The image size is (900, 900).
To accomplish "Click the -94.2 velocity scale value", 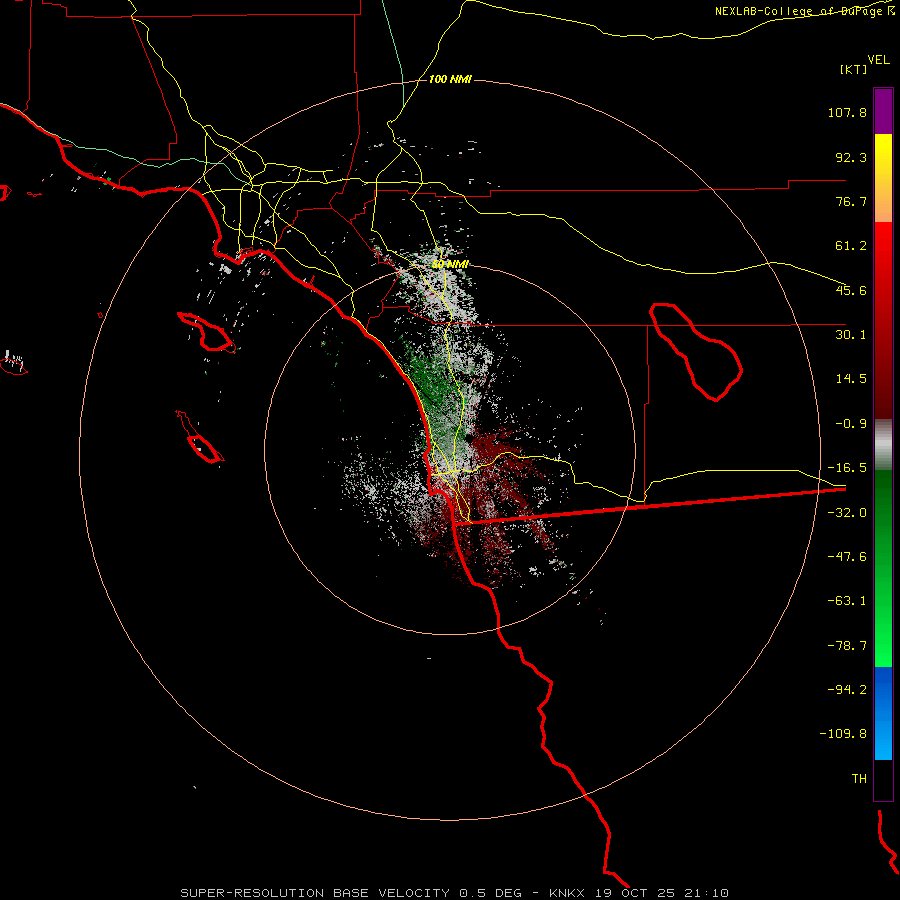I will 847,689.
